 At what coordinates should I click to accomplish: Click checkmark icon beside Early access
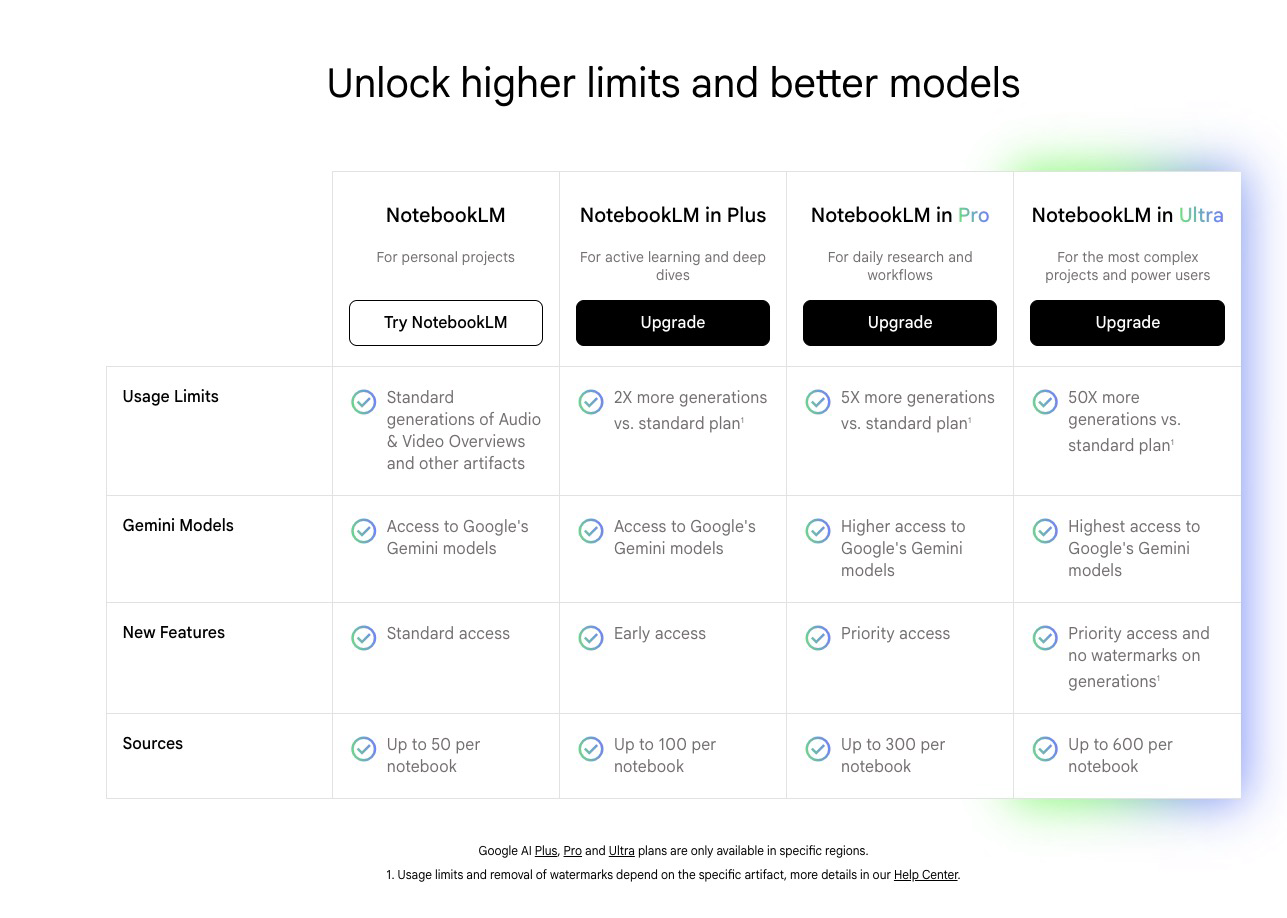tap(591, 638)
